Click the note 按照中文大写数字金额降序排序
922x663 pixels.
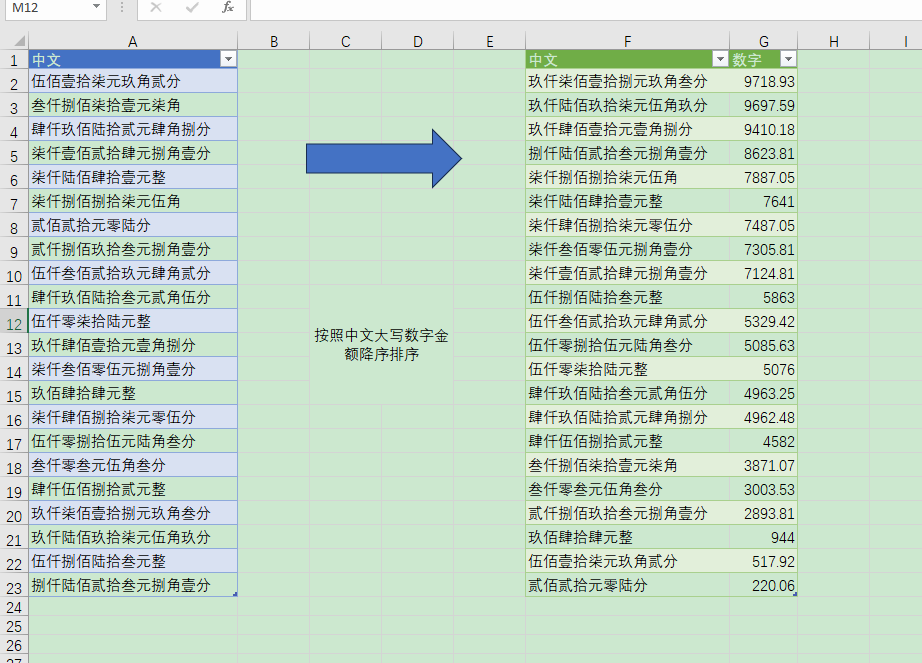click(x=381, y=344)
